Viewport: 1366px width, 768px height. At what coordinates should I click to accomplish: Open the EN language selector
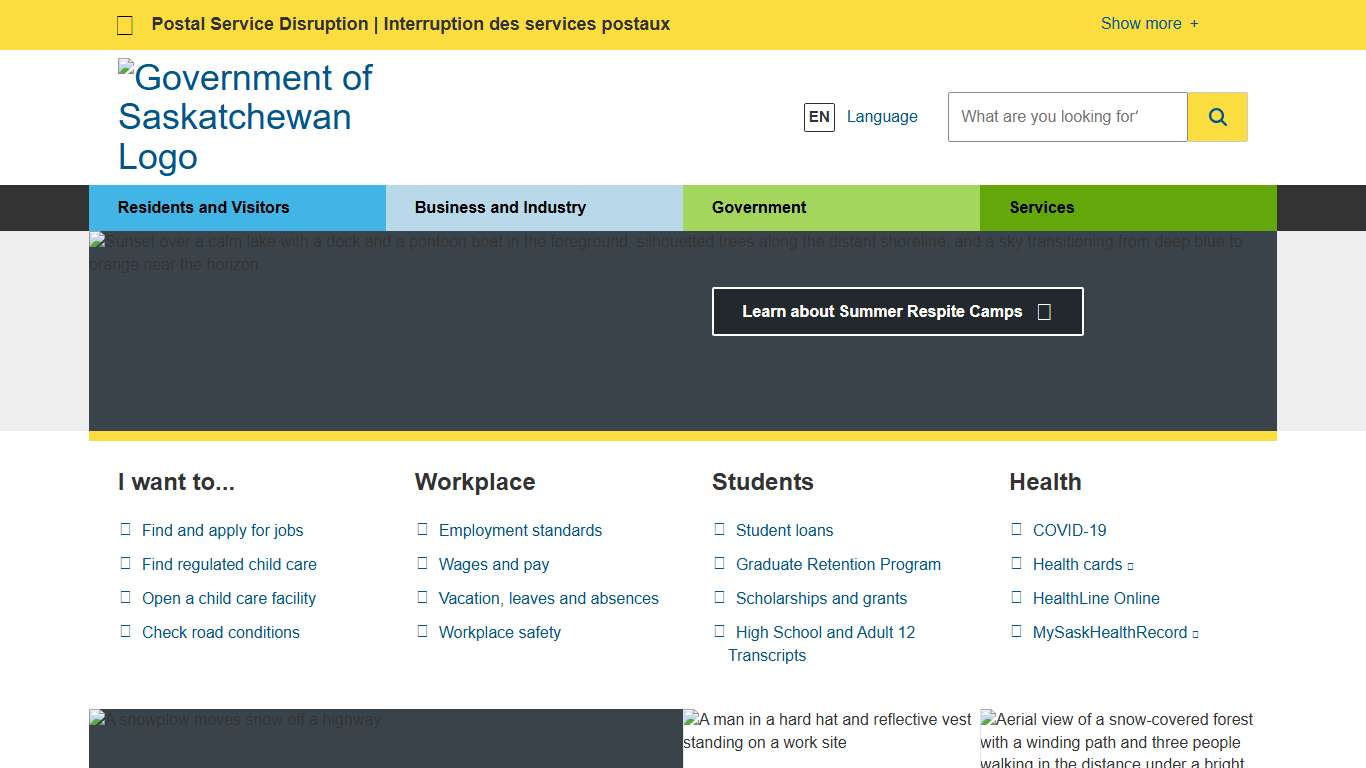819,117
